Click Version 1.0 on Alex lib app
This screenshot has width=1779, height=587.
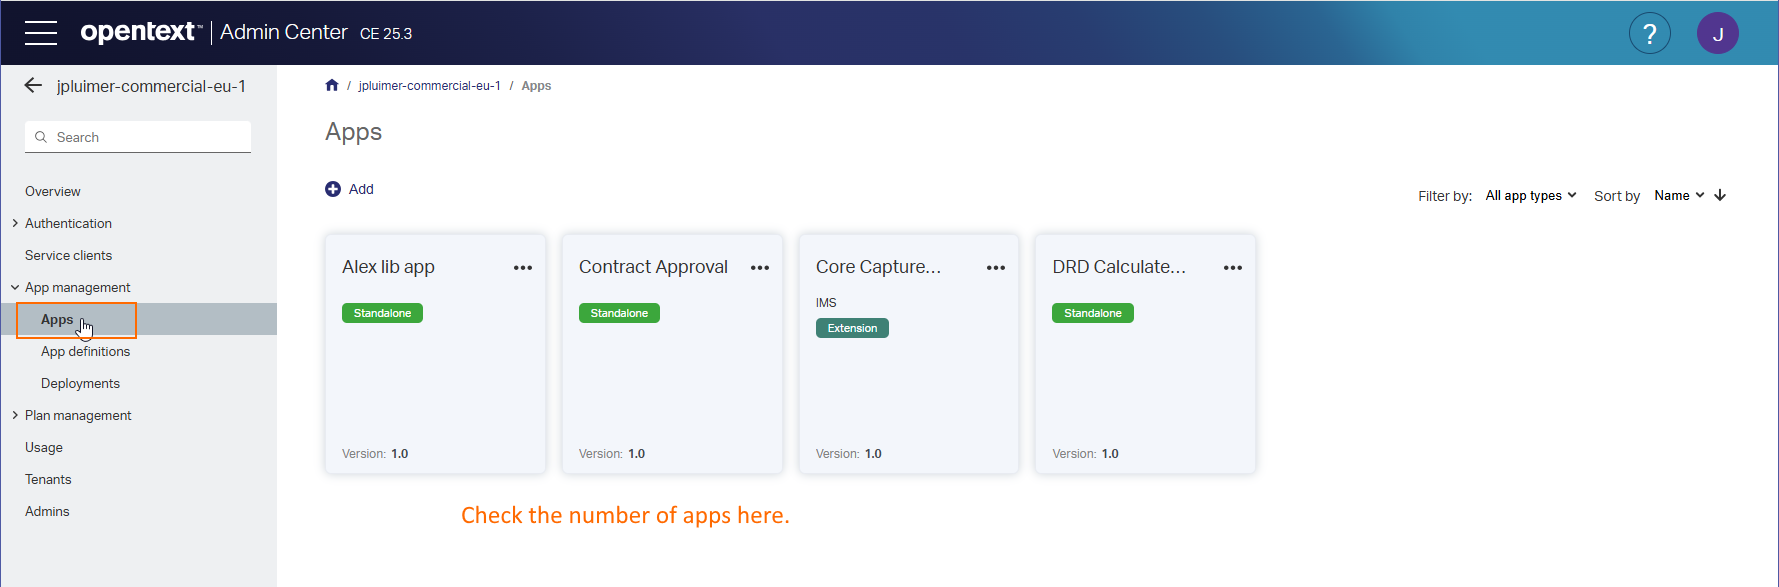click(x=375, y=454)
